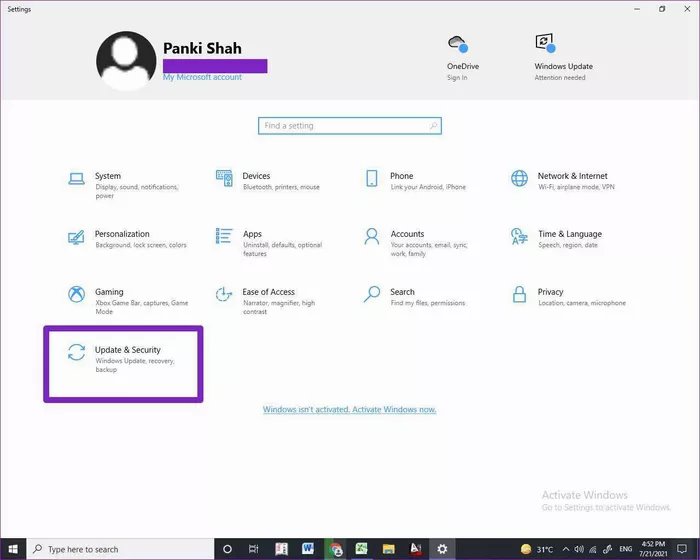Click the 'Type here to search' taskbar box
This screenshot has width=700, height=560.
pyautogui.click(x=121, y=549)
